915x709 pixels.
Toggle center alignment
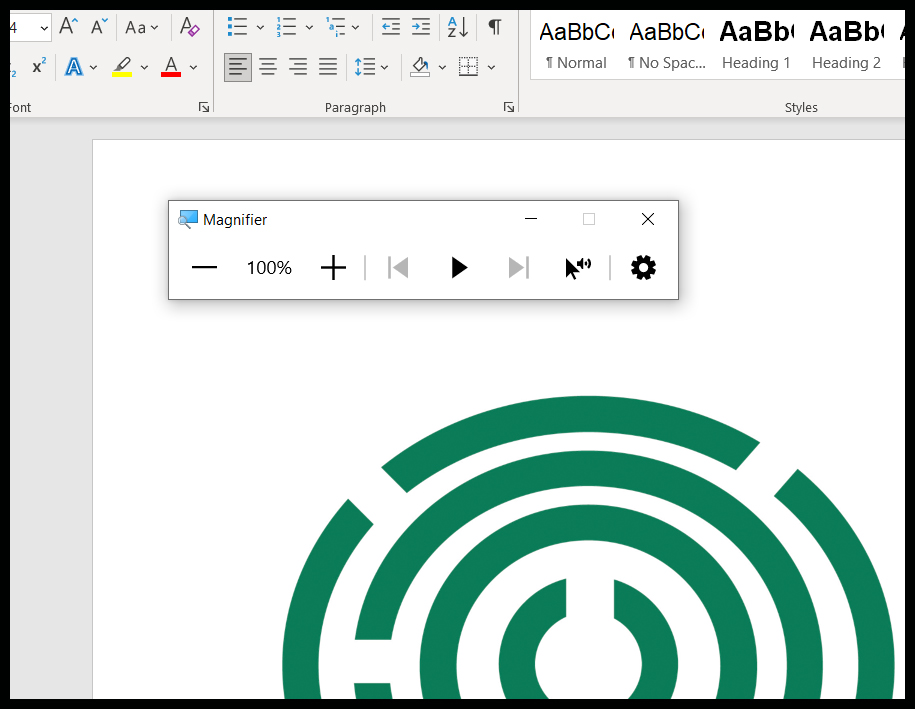tap(268, 67)
